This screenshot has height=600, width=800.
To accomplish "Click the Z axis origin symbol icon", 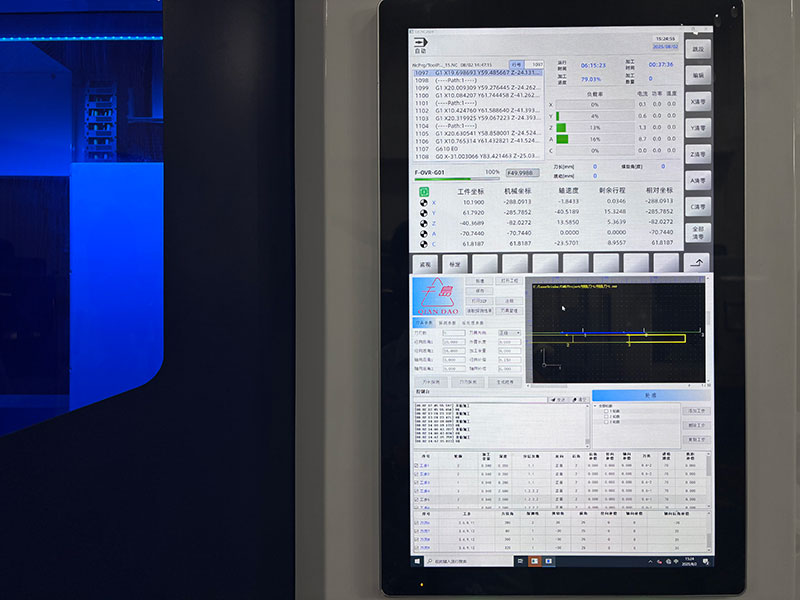I will [423, 222].
